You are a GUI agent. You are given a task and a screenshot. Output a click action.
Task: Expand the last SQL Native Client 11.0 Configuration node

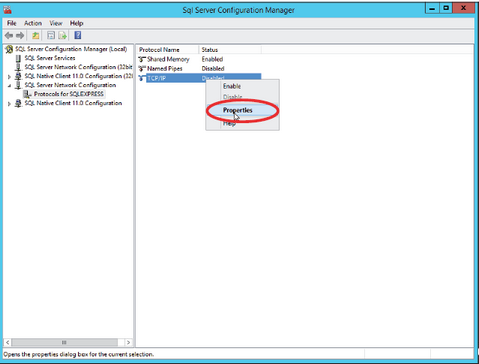[9, 104]
